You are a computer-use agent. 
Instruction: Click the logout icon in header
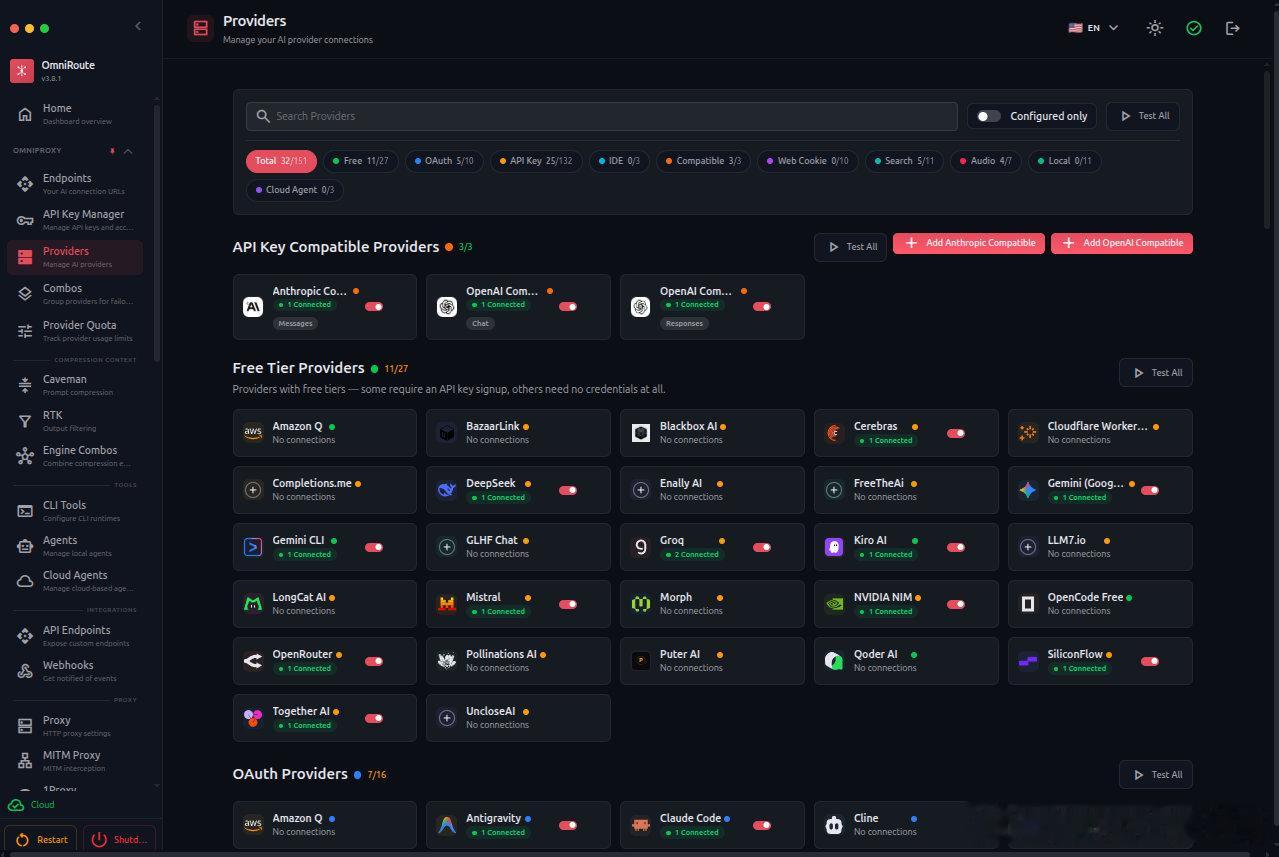point(1233,28)
